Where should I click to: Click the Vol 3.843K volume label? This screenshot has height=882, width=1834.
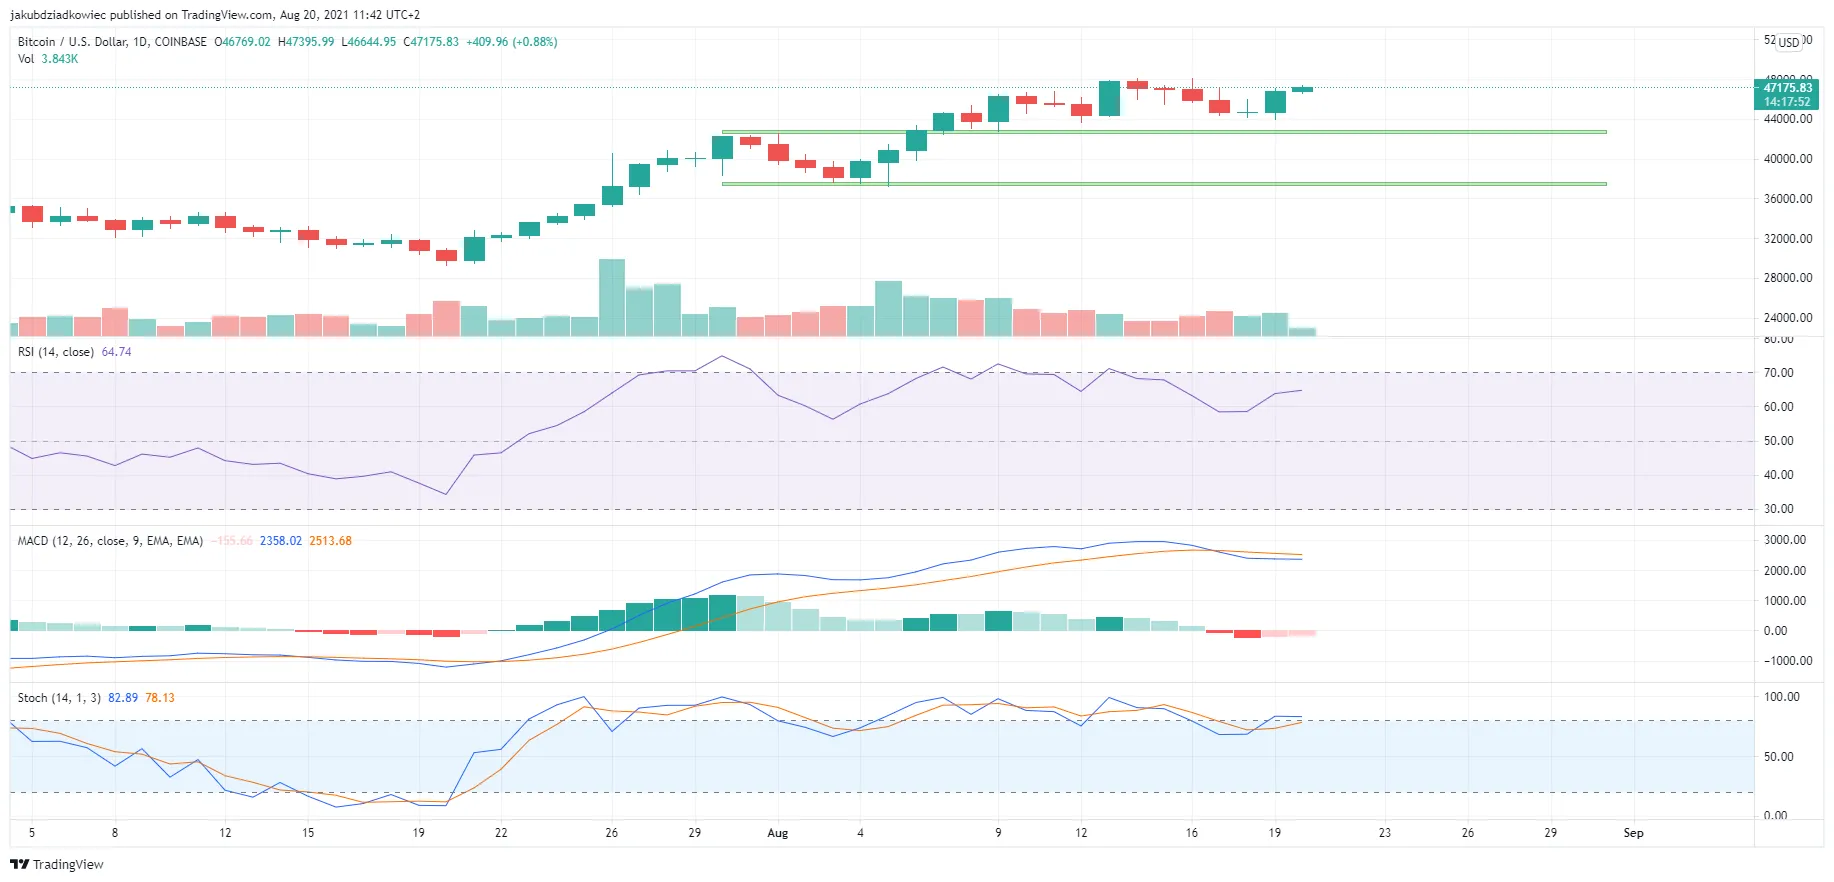[48, 59]
